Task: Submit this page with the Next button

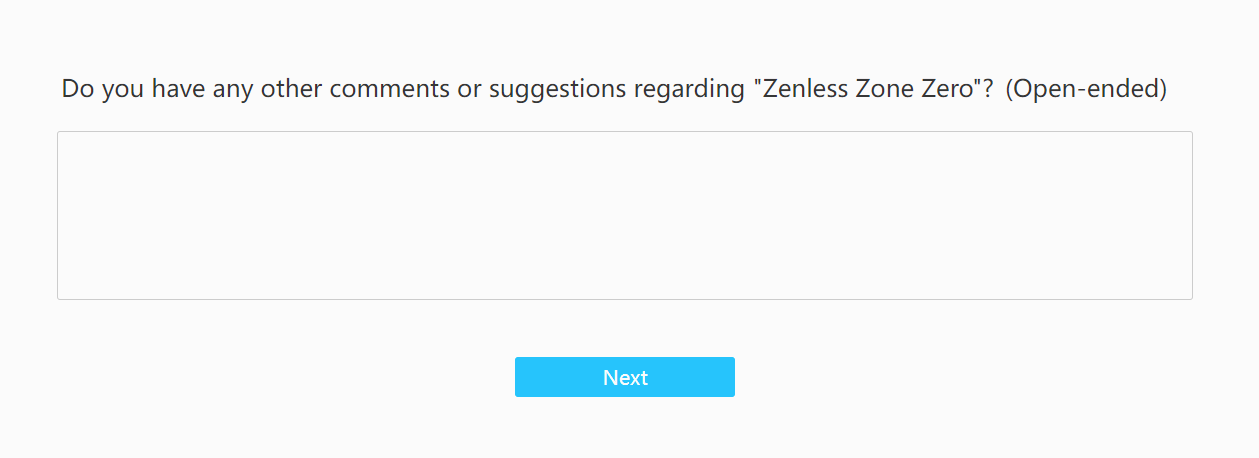Action: click(x=624, y=377)
